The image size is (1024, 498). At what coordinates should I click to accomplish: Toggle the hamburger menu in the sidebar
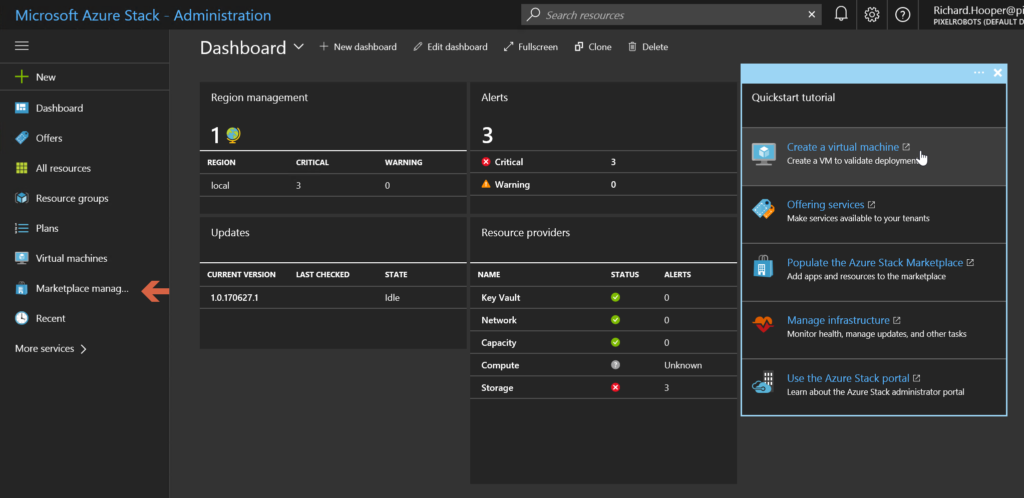coord(22,46)
